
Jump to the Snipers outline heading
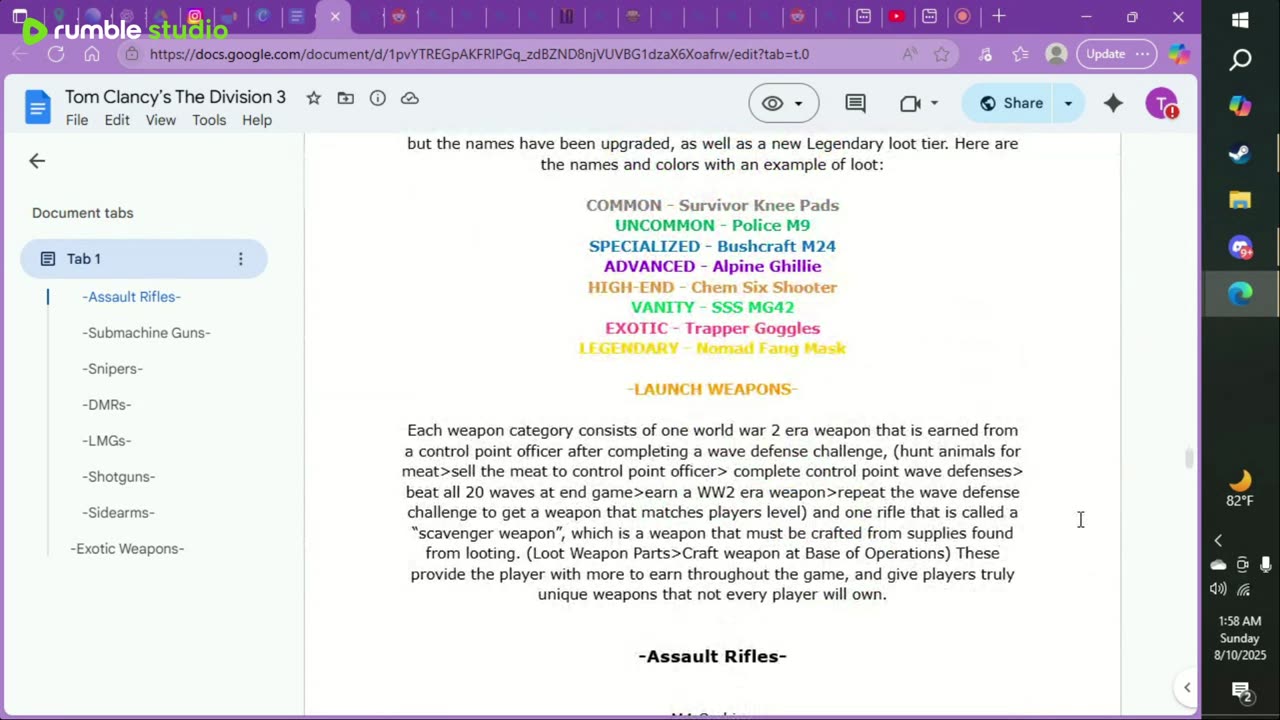(113, 369)
